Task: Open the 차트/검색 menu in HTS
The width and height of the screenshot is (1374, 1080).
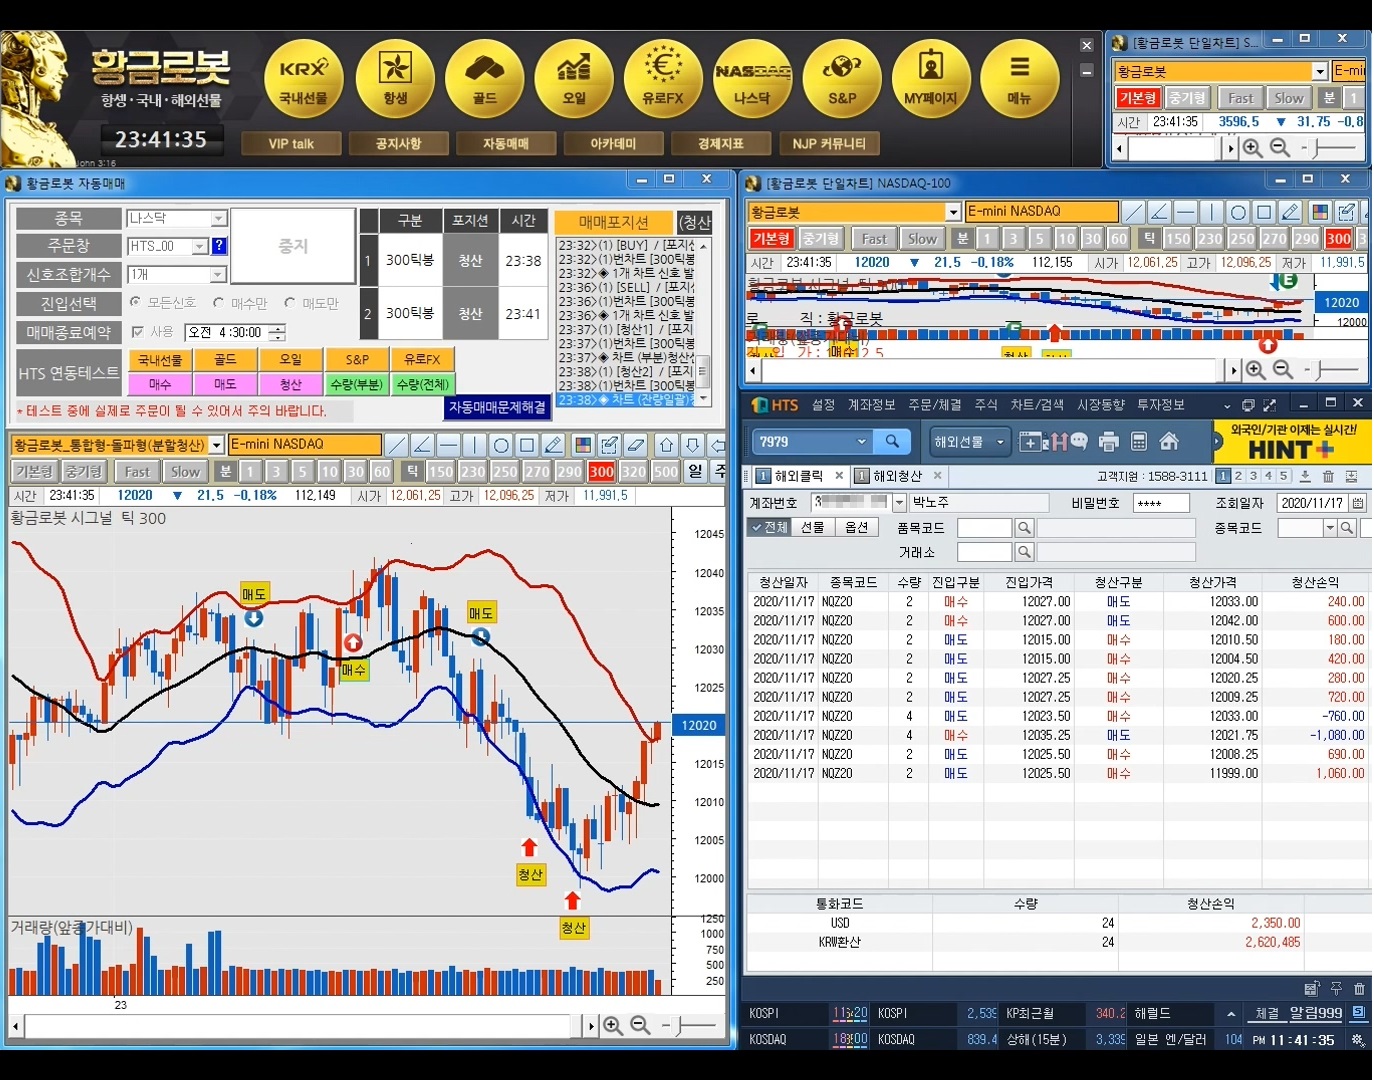Action: (x=1037, y=405)
